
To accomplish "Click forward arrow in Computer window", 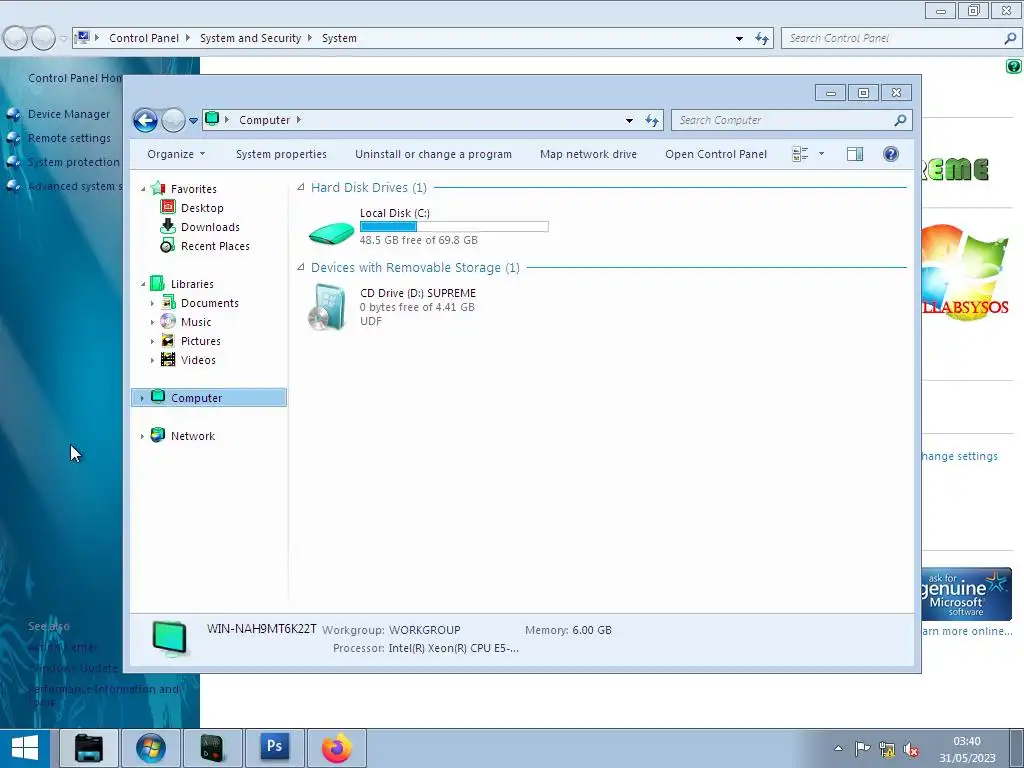I will 173,120.
